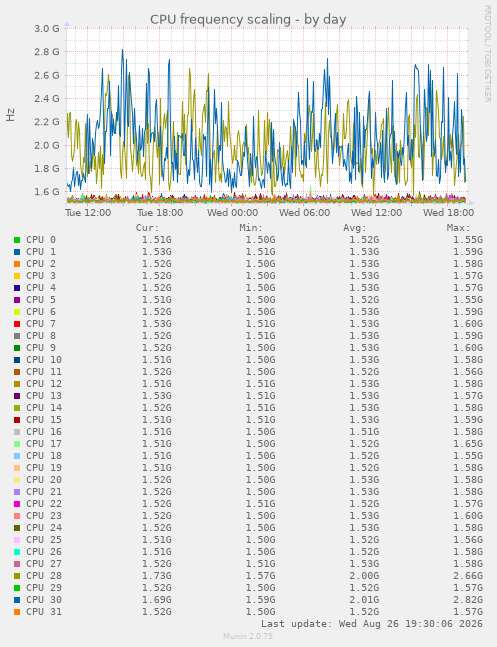Click the '3.0 G' y-axis label
The width and height of the screenshot is (497, 647).
click(47, 28)
